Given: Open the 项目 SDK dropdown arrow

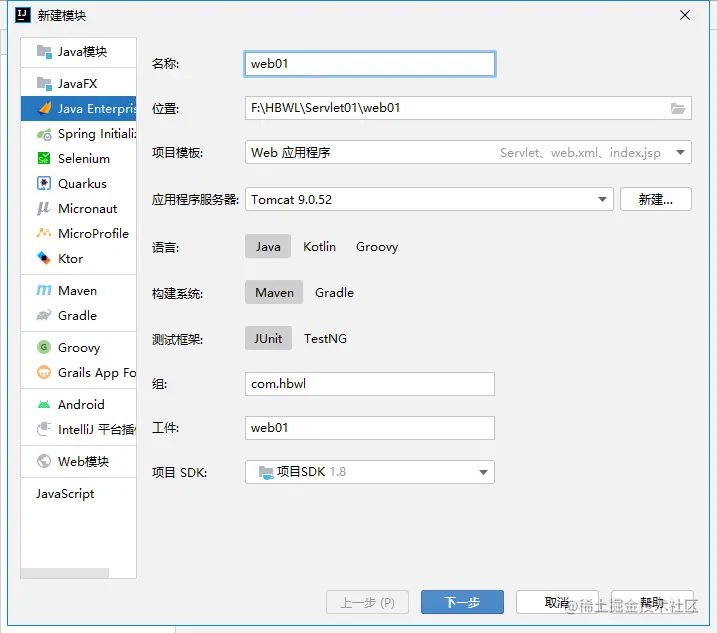Looking at the screenshot, I should (483, 472).
